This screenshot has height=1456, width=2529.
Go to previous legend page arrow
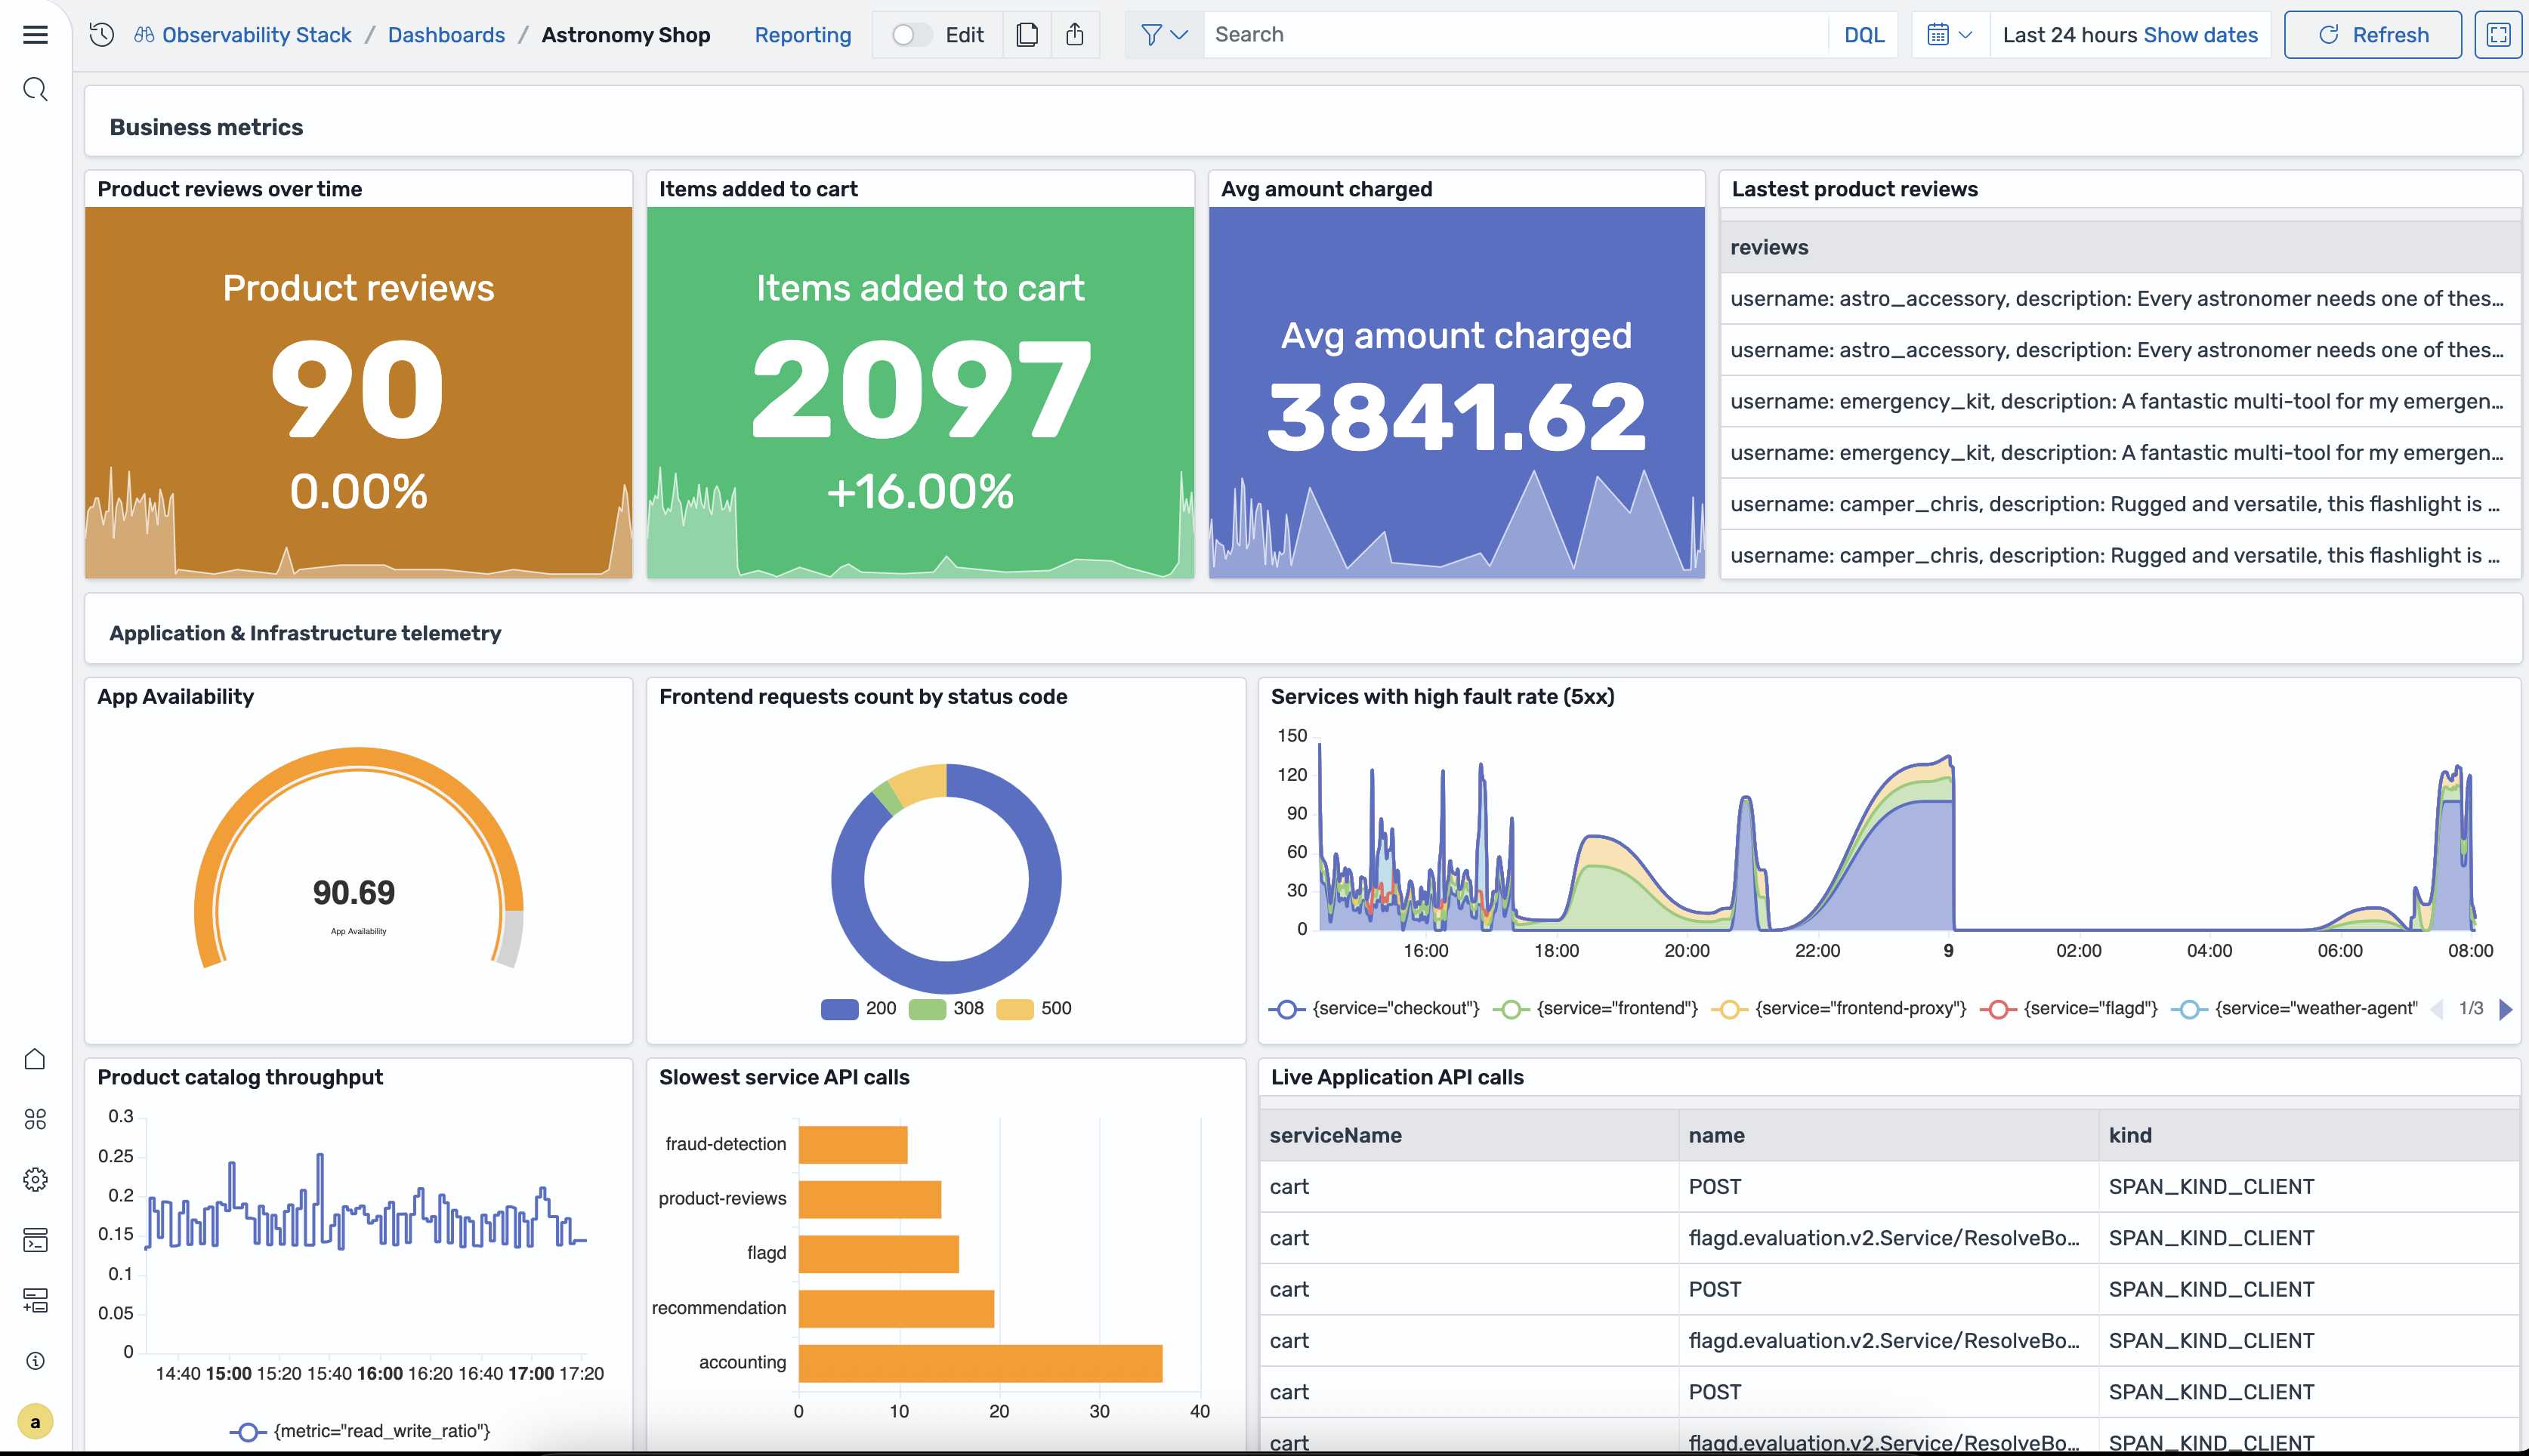pyautogui.click(x=2437, y=1008)
